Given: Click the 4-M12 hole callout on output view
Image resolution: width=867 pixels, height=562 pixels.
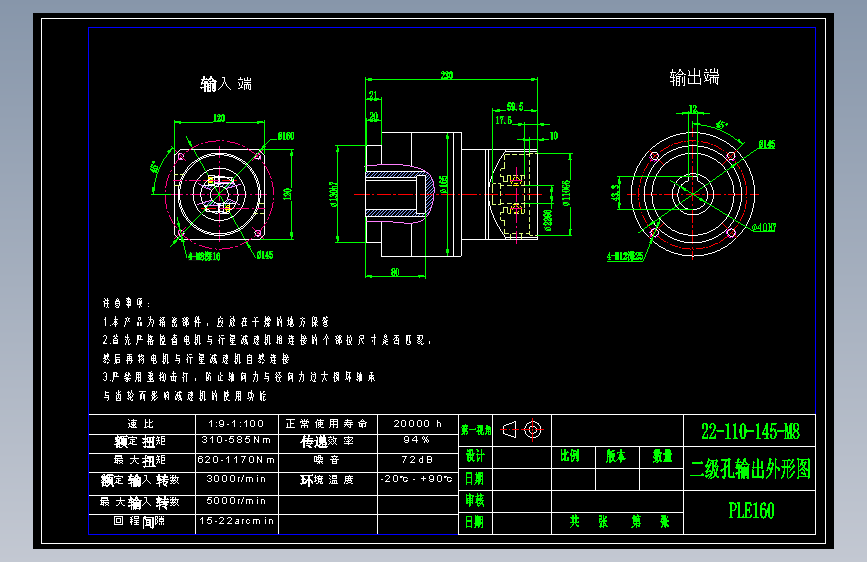Looking at the screenshot, I should click(x=625, y=256).
